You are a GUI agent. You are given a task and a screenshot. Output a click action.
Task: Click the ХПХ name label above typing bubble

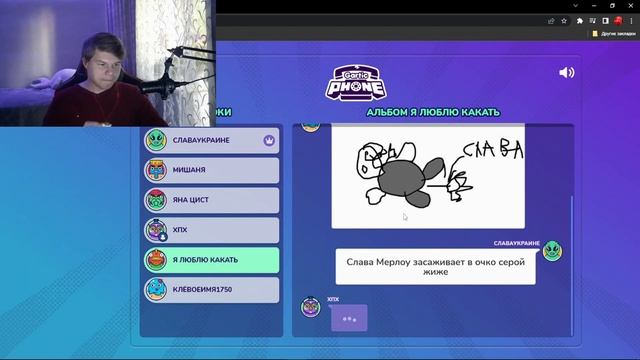(333, 299)
